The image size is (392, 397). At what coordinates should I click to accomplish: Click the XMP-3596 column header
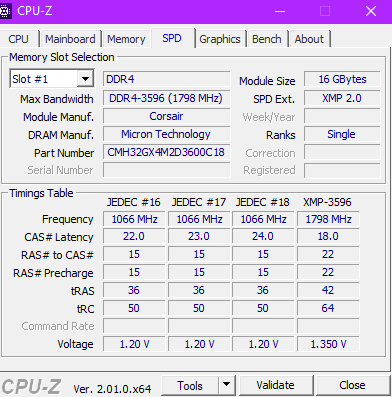tap(327, 202)
